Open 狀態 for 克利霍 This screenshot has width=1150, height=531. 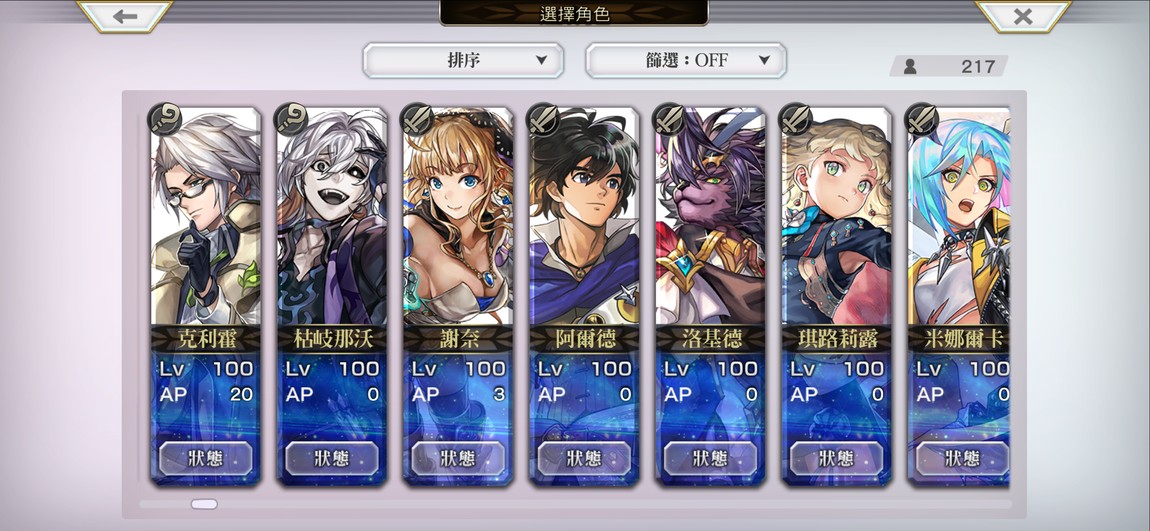(206, 458)
